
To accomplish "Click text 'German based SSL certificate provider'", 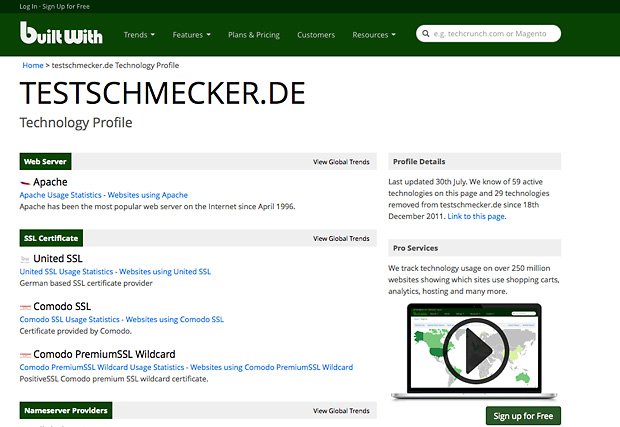I will click(x=86, y=283).
